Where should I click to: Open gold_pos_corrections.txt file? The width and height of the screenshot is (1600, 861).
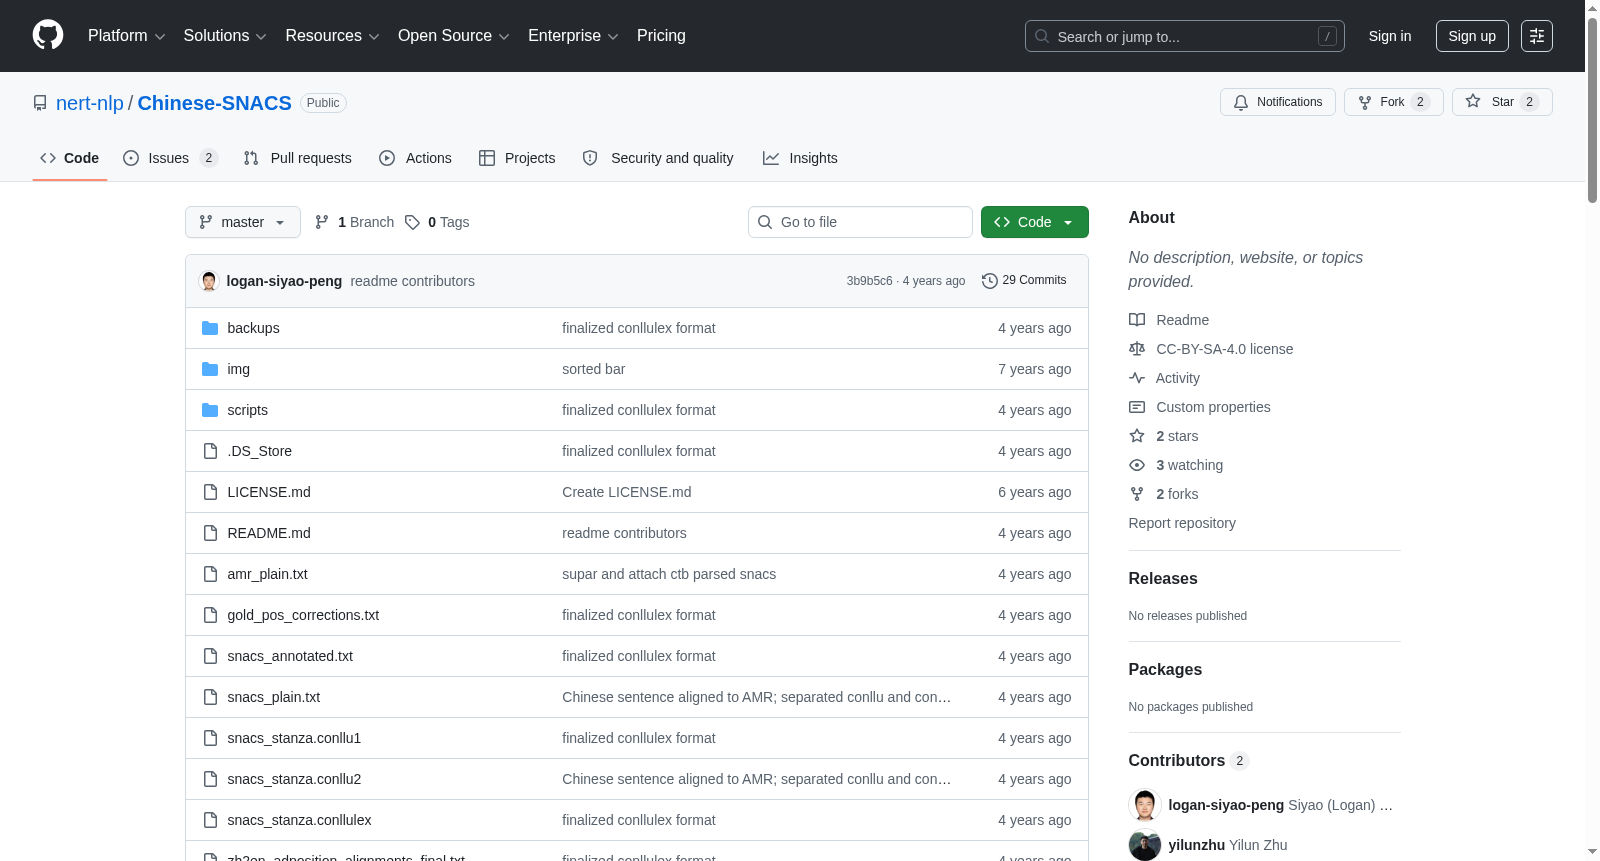tap(303, 615)
